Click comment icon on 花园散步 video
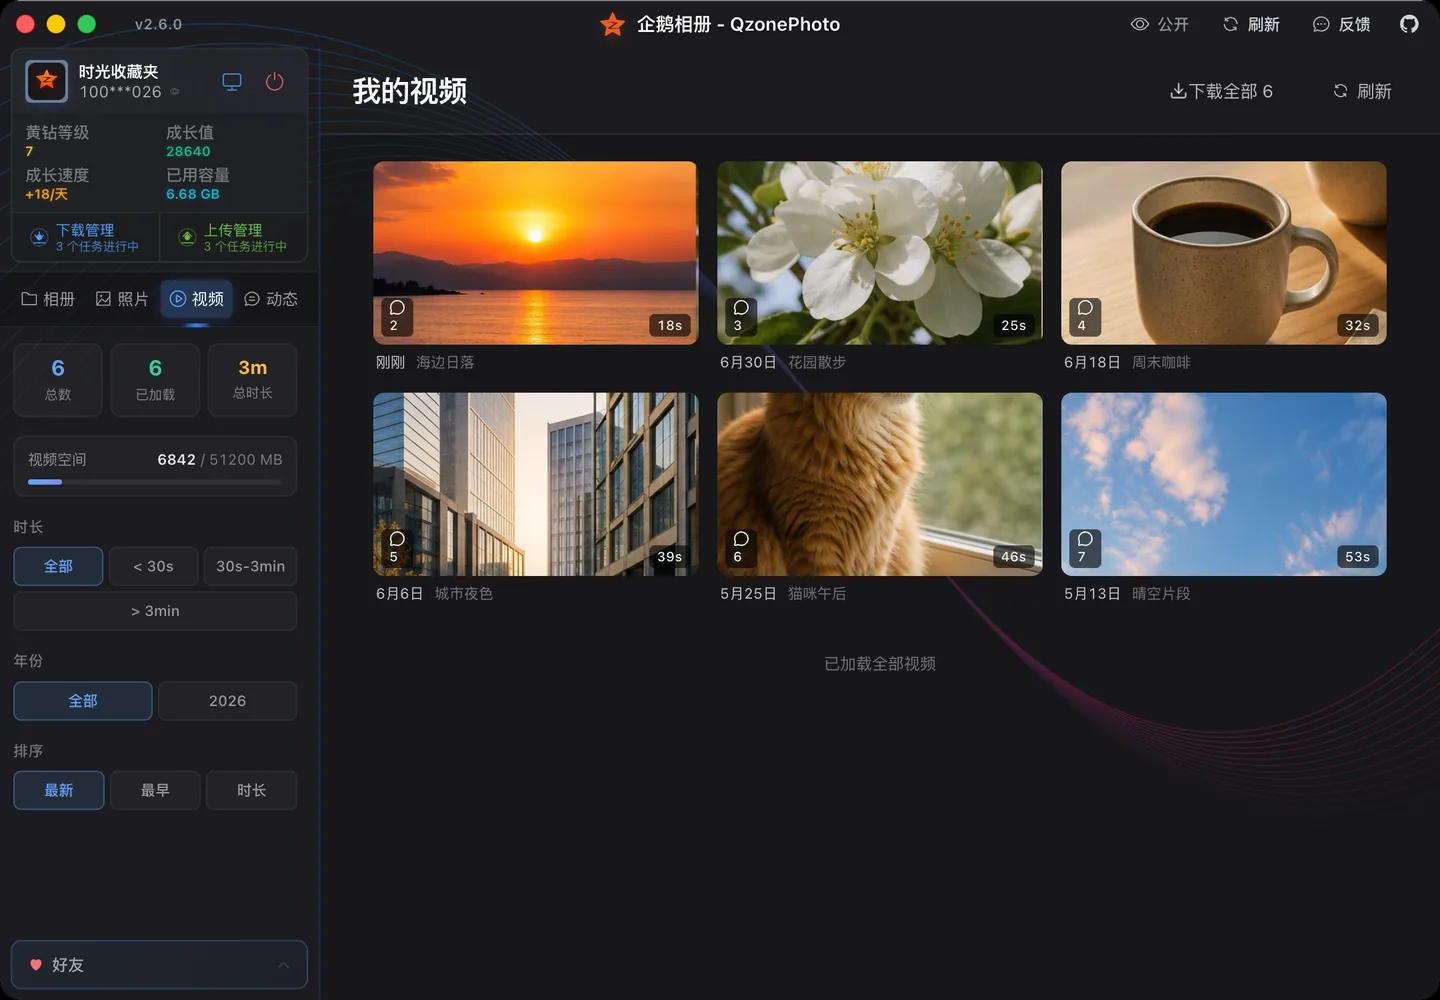This screenshot has height=1000, width=1440. pos(741,308)
